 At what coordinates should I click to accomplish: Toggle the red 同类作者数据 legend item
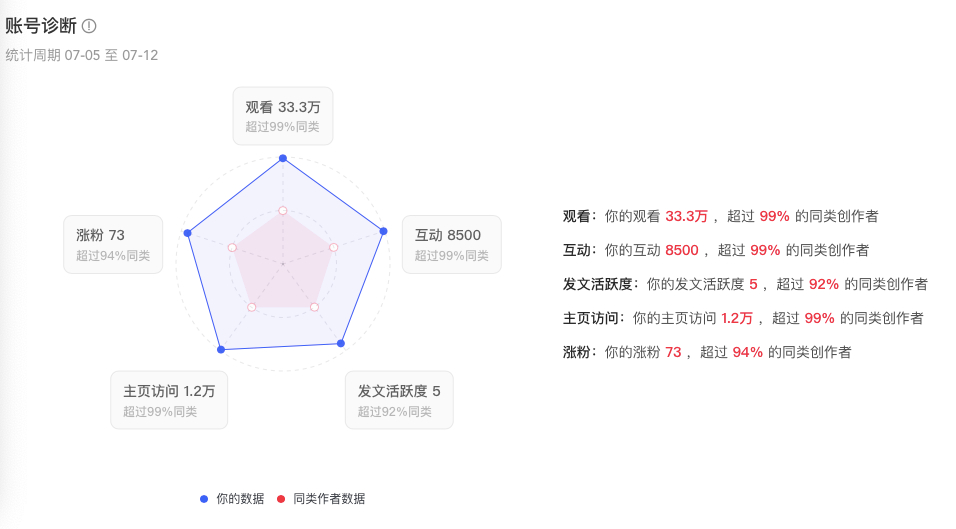321,499
